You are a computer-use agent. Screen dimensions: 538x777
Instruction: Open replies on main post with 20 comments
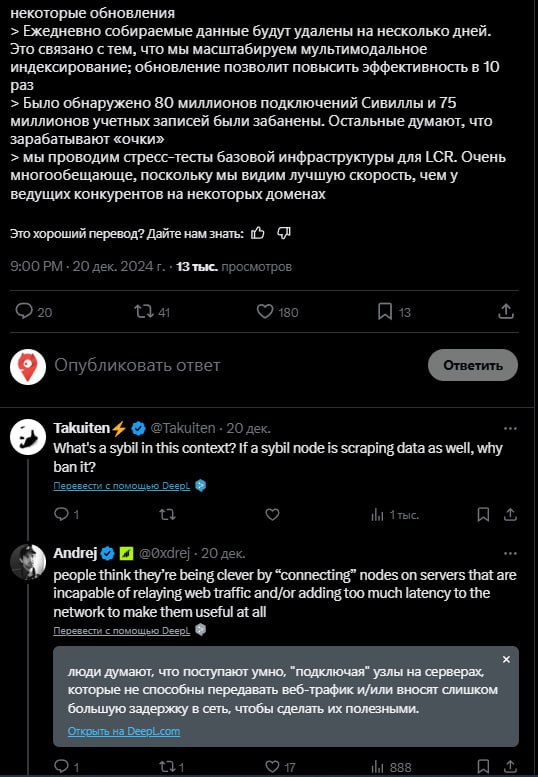point(33,312)
